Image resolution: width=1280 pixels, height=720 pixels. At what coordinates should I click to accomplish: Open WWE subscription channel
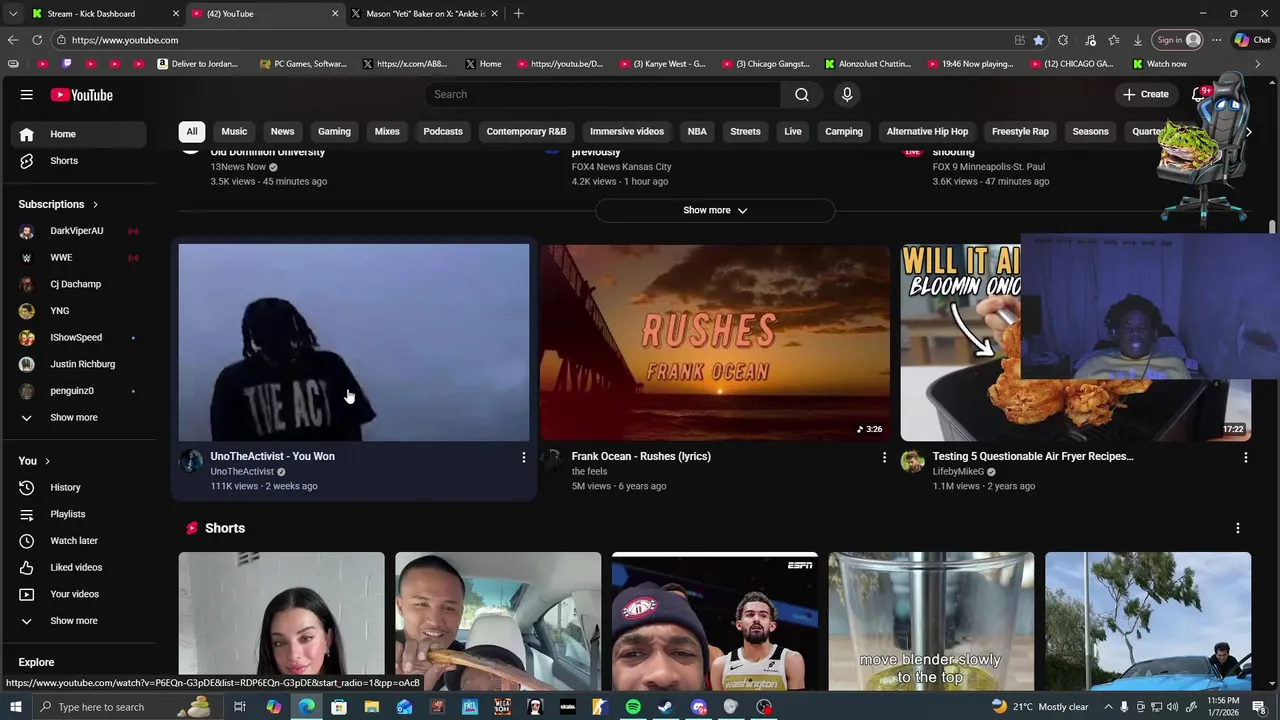(79, 257)
